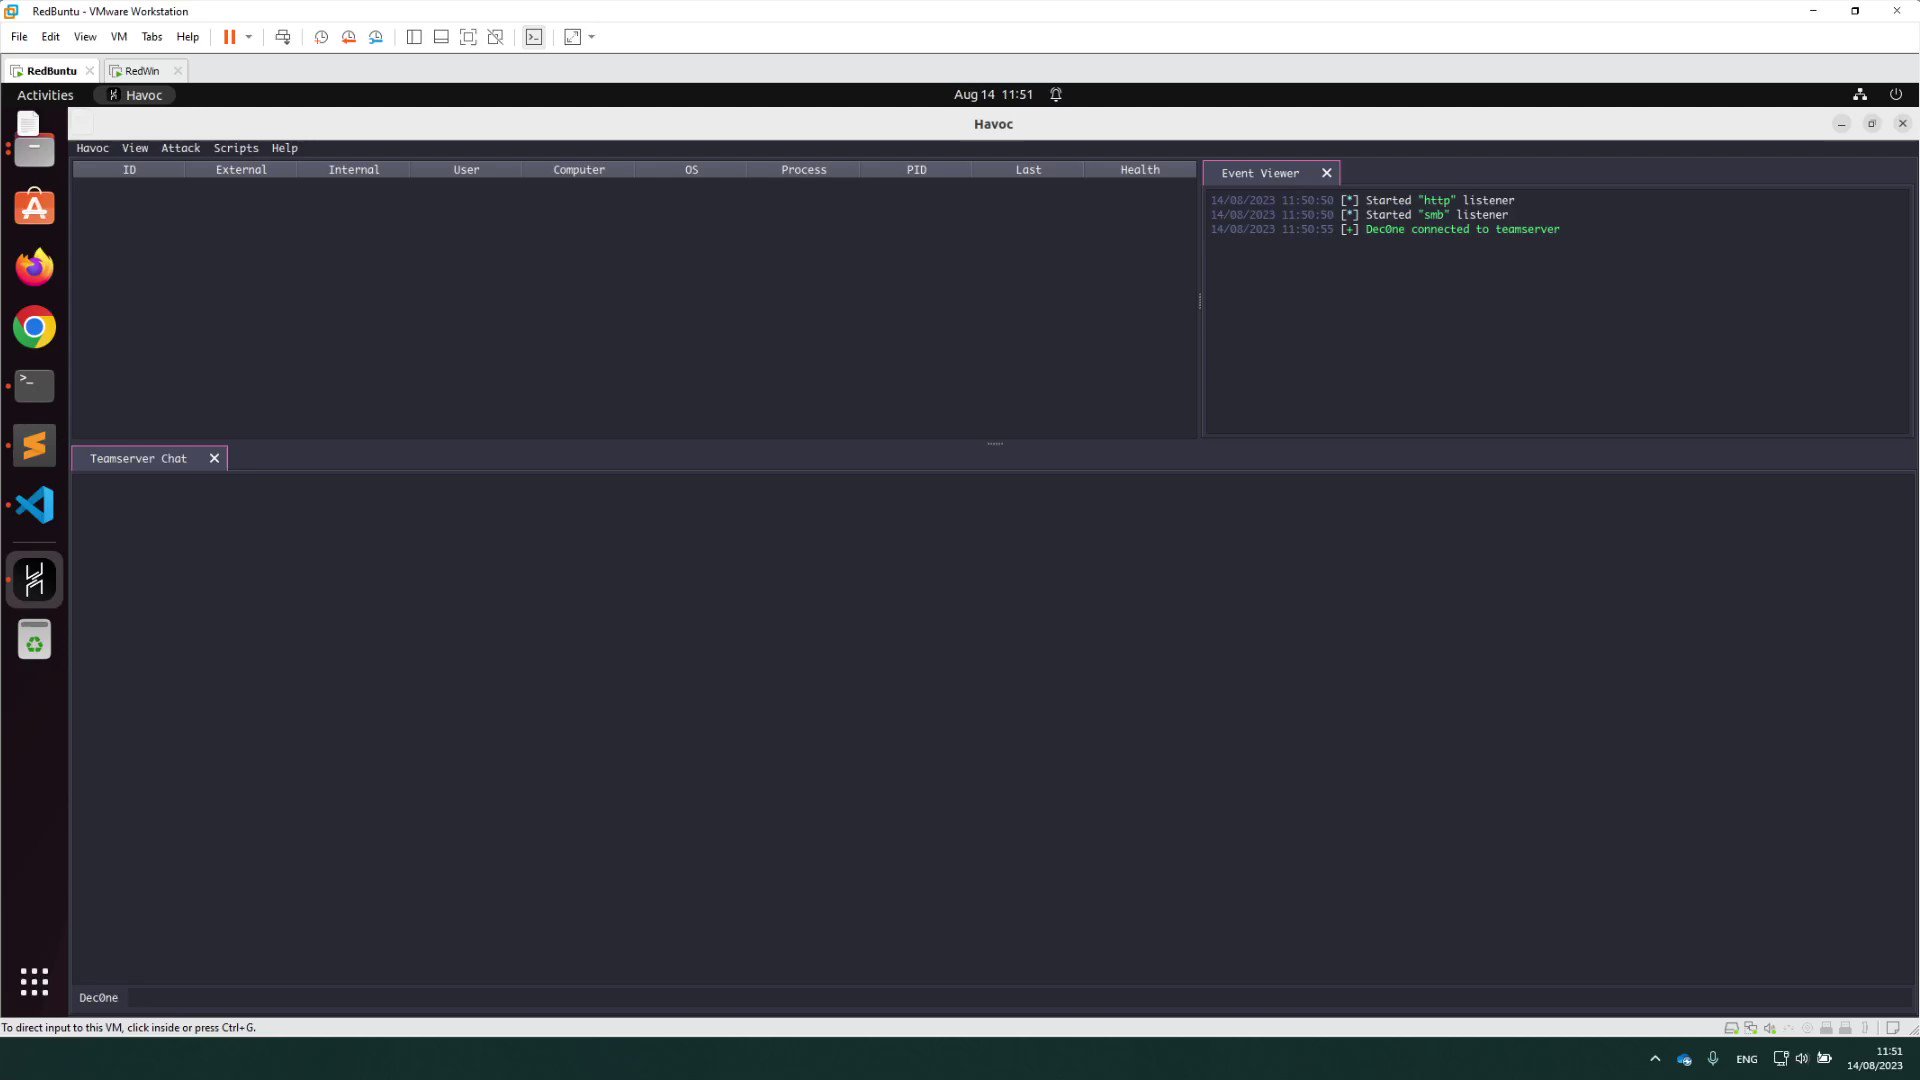Sort sessions by the User column header
The height and width of the screenshot is (1080, 1920).
pyautogui.click(x=466, y=170)
